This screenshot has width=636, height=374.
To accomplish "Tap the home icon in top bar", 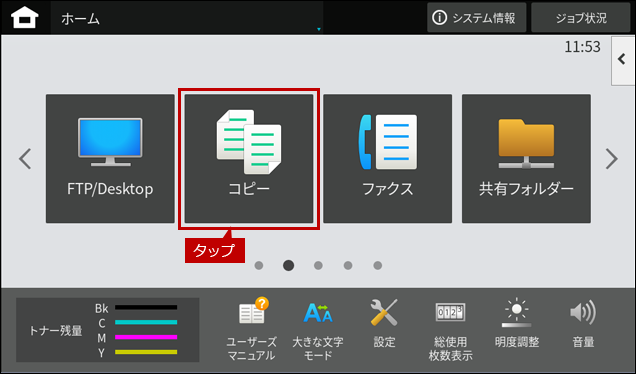I will tap(25, 18).
